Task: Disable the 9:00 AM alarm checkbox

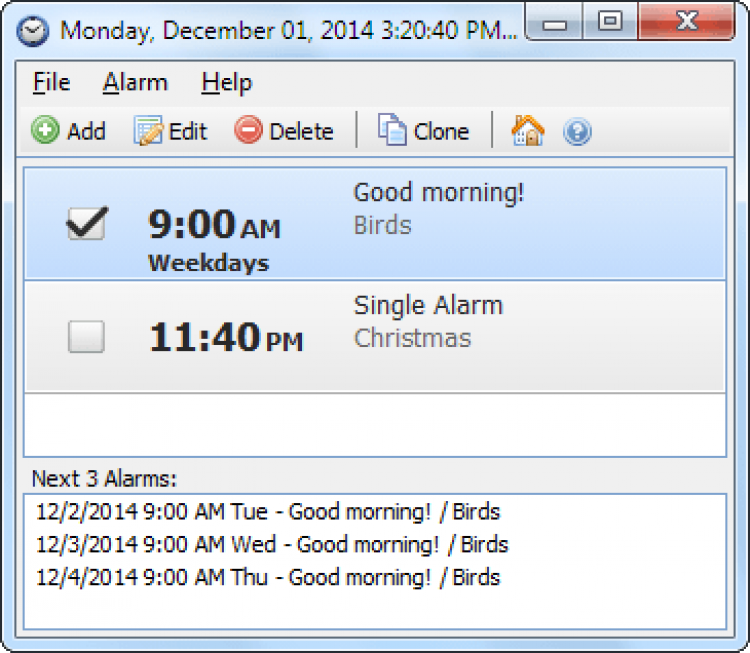Action: (86, 223)
